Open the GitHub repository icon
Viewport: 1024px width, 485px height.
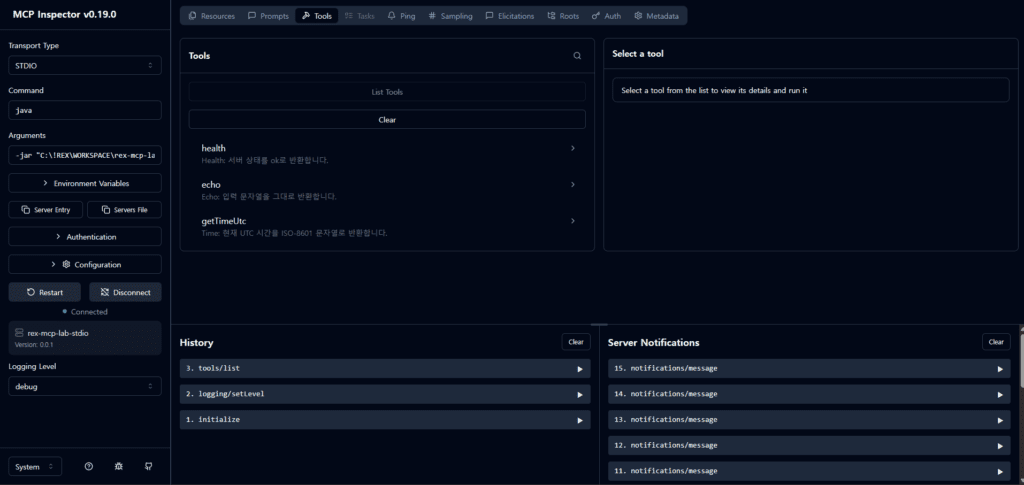click(148, 467)
